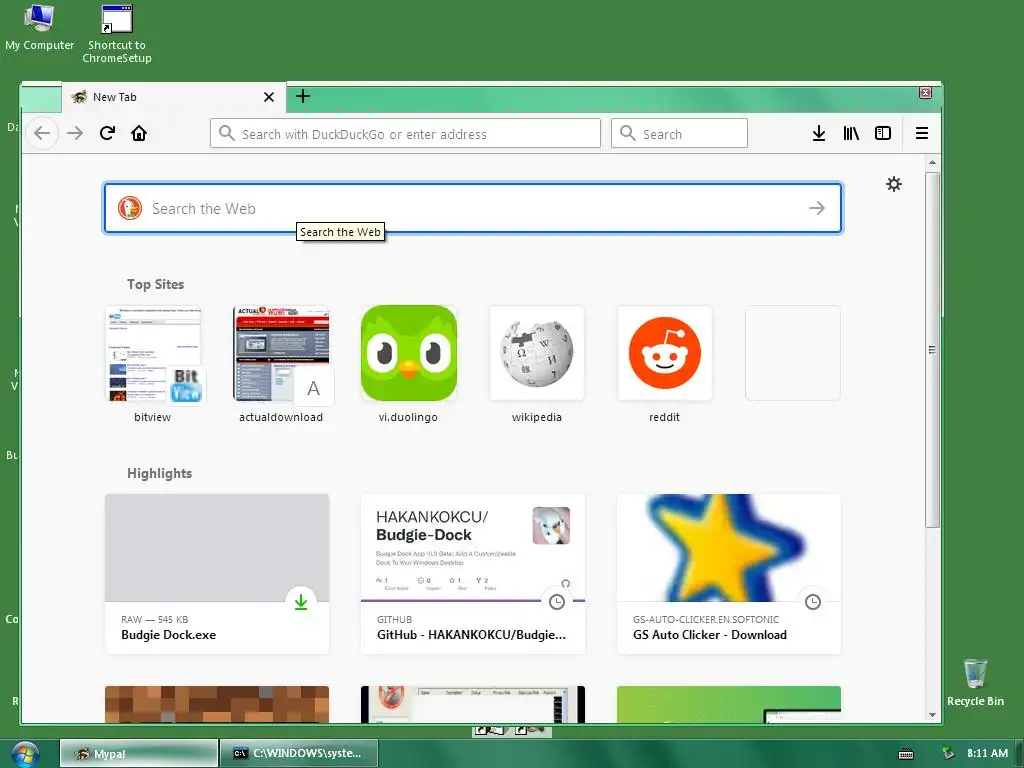Open the Budgie Dock.exe highlight card

pos(217,573)
